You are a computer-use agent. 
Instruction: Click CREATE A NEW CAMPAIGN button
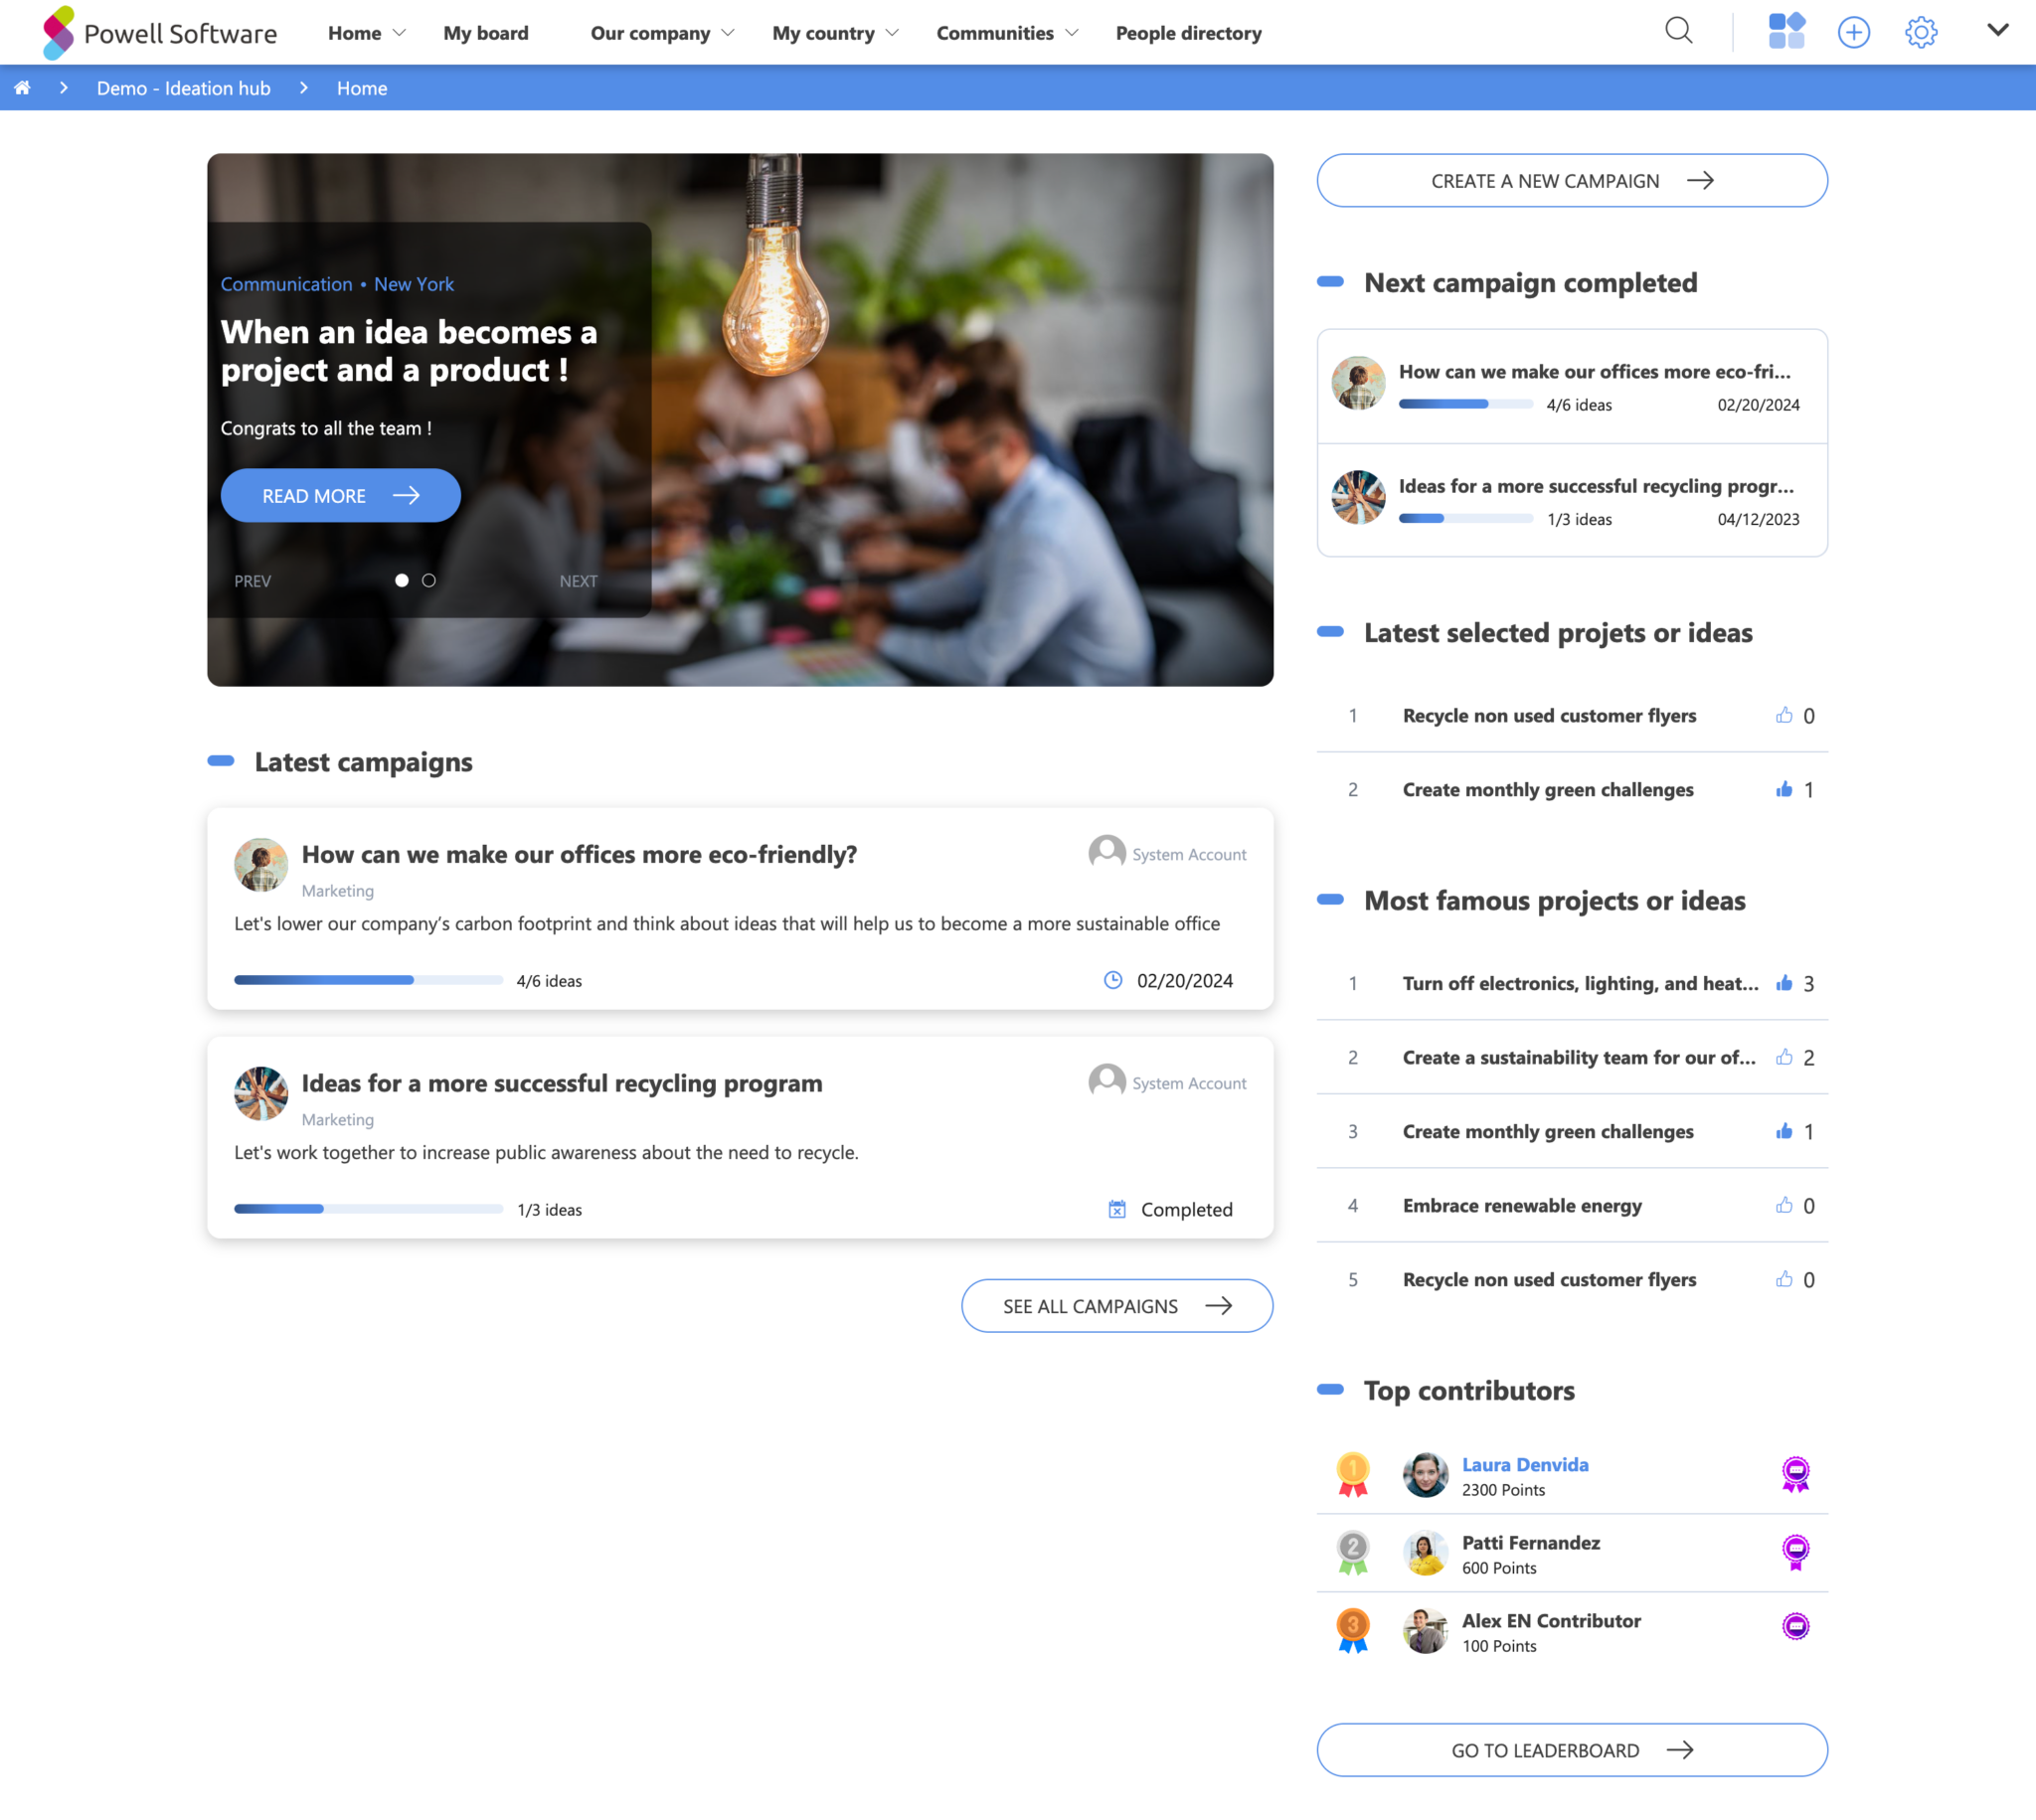pos(1571,181)
